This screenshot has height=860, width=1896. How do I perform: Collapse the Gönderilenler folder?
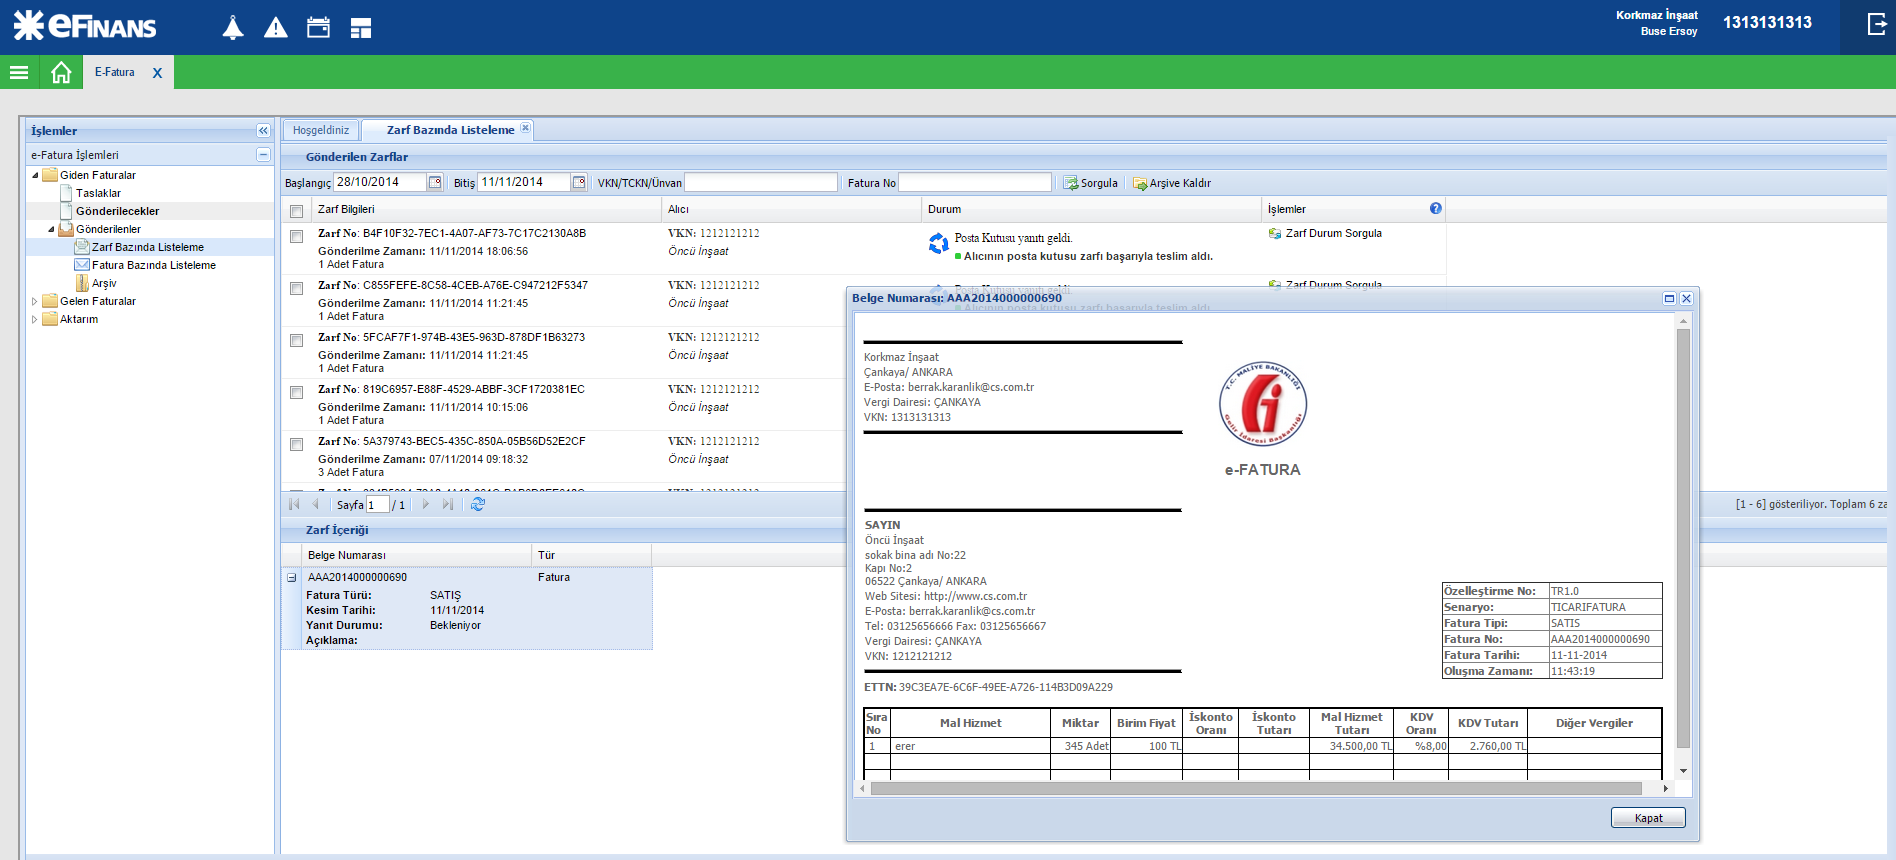(x=51, y=229)
